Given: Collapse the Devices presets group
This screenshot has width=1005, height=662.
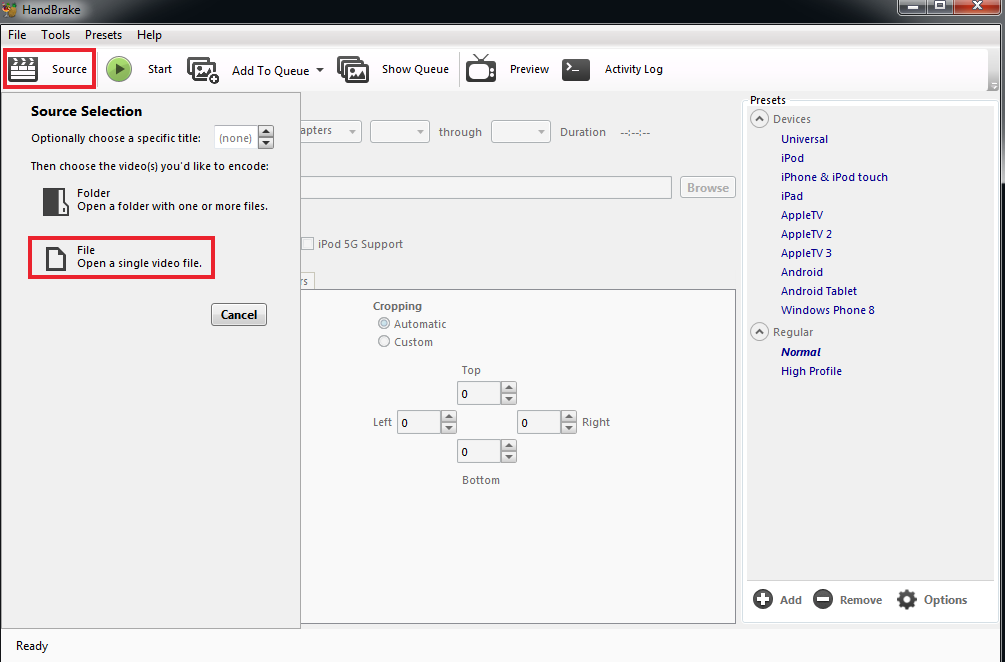Looking at the screenshot, I should (760, 119).
